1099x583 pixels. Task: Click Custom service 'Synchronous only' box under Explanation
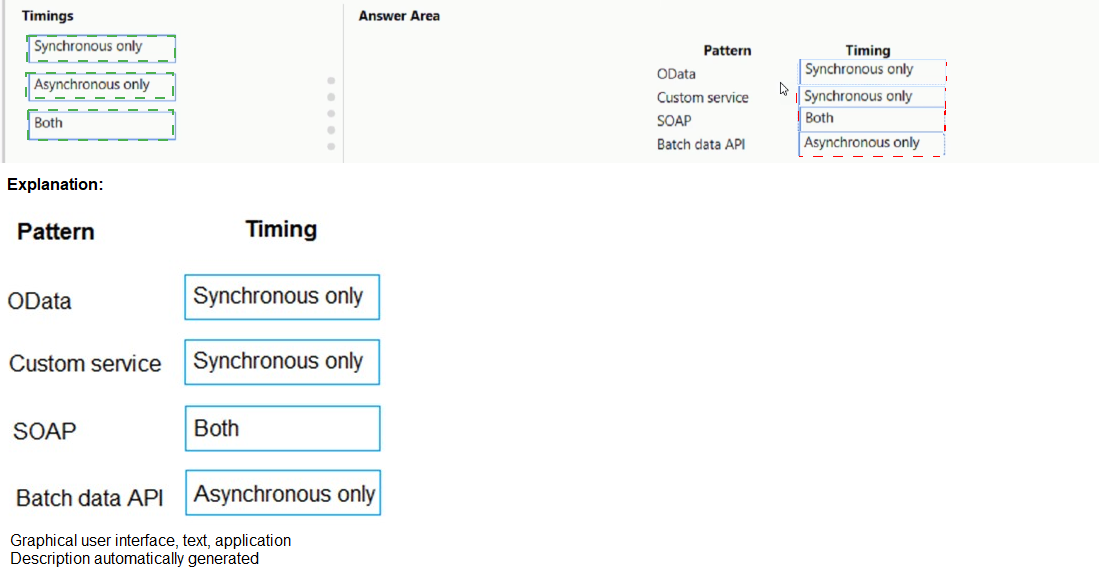click(x=282, y=362)
